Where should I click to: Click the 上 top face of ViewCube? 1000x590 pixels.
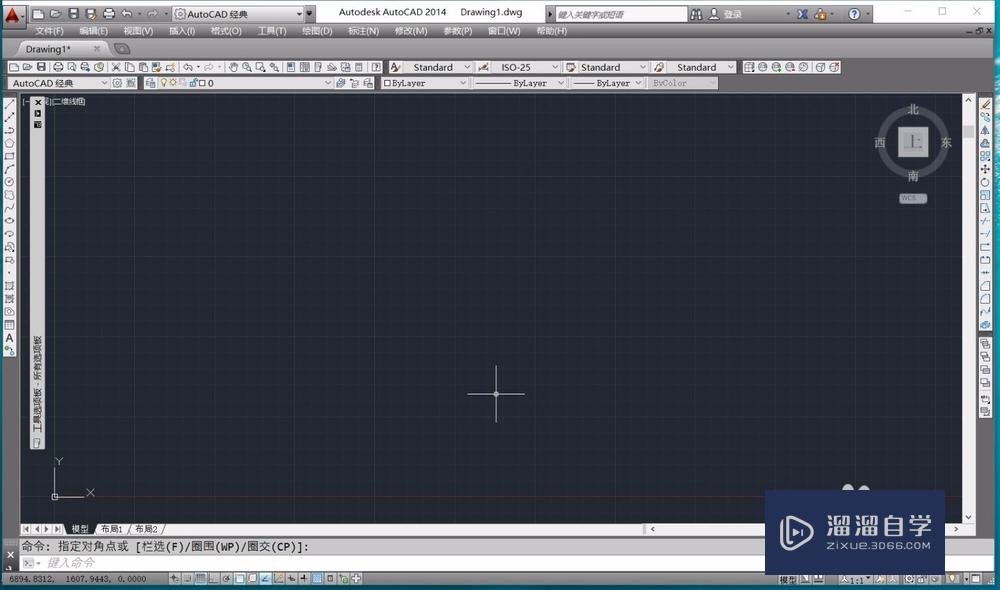click(913, 142)
